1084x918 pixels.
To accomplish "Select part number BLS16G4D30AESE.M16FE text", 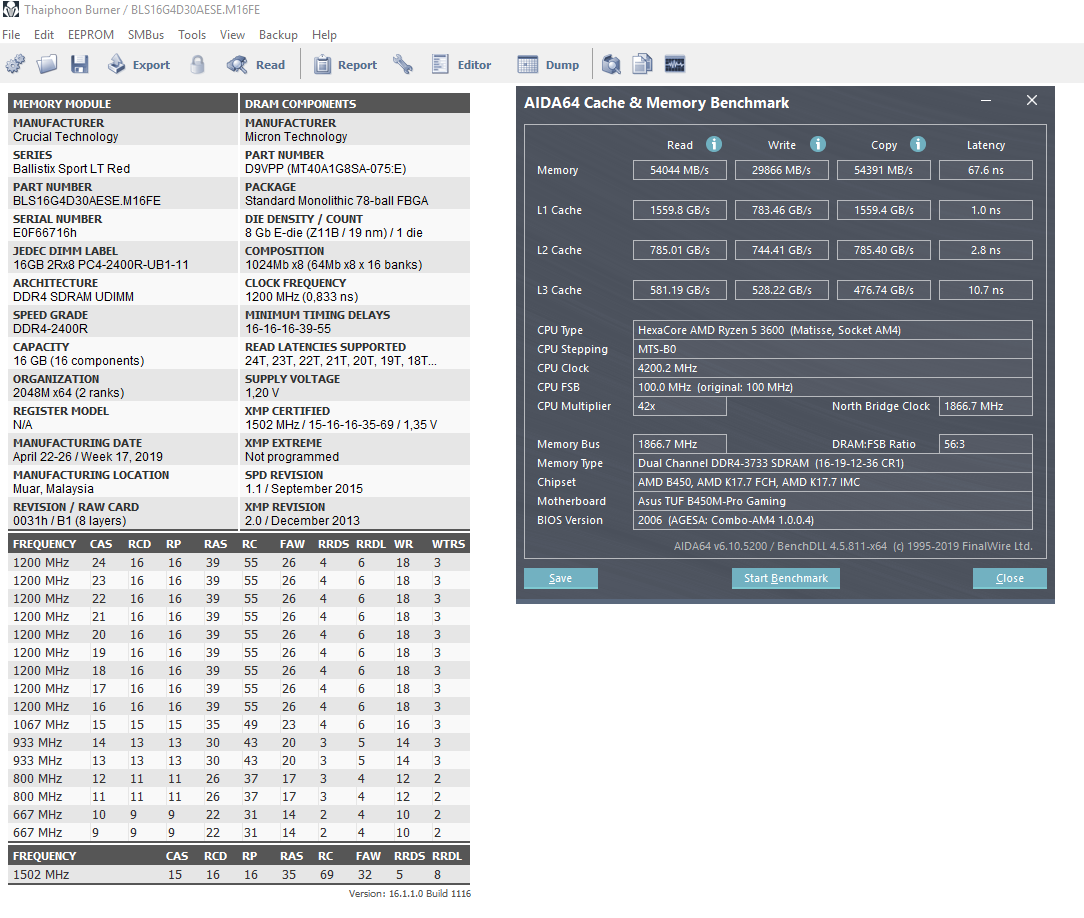I will (87, 201).
